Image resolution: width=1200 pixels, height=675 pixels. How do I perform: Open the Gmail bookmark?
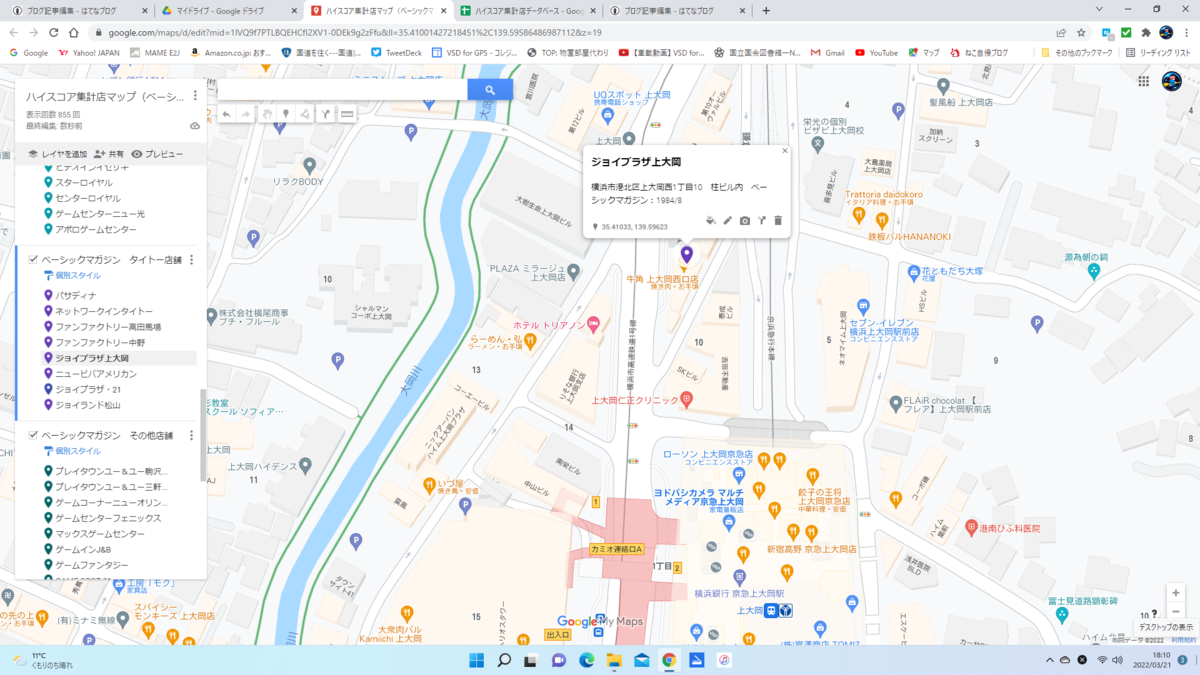[x=828, y=52]
